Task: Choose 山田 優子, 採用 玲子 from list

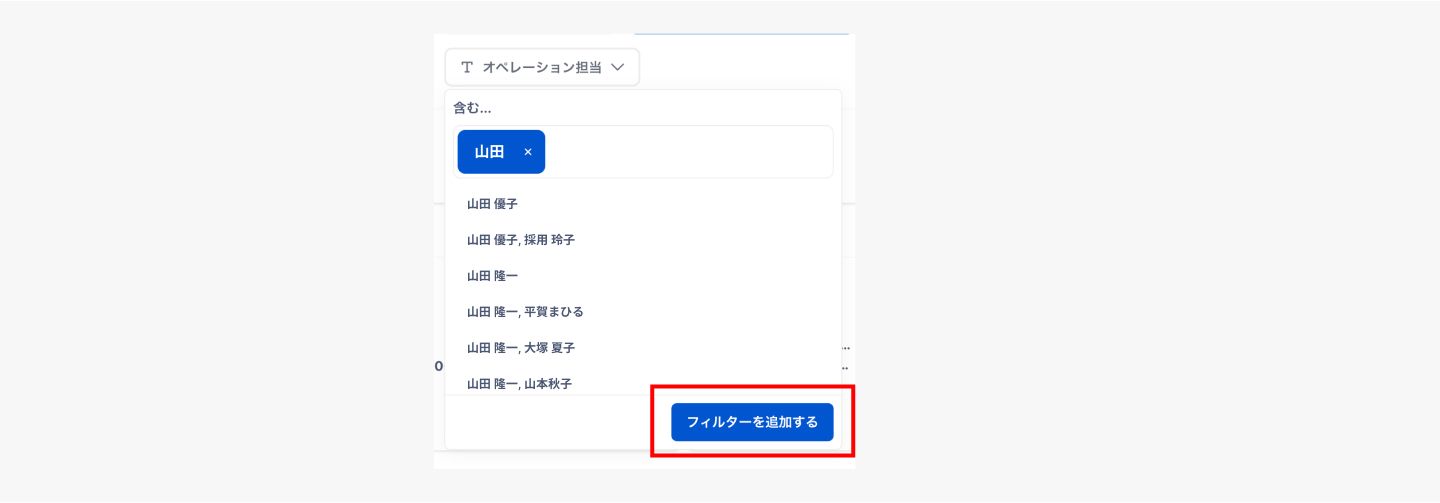Action: coord(520,240)
